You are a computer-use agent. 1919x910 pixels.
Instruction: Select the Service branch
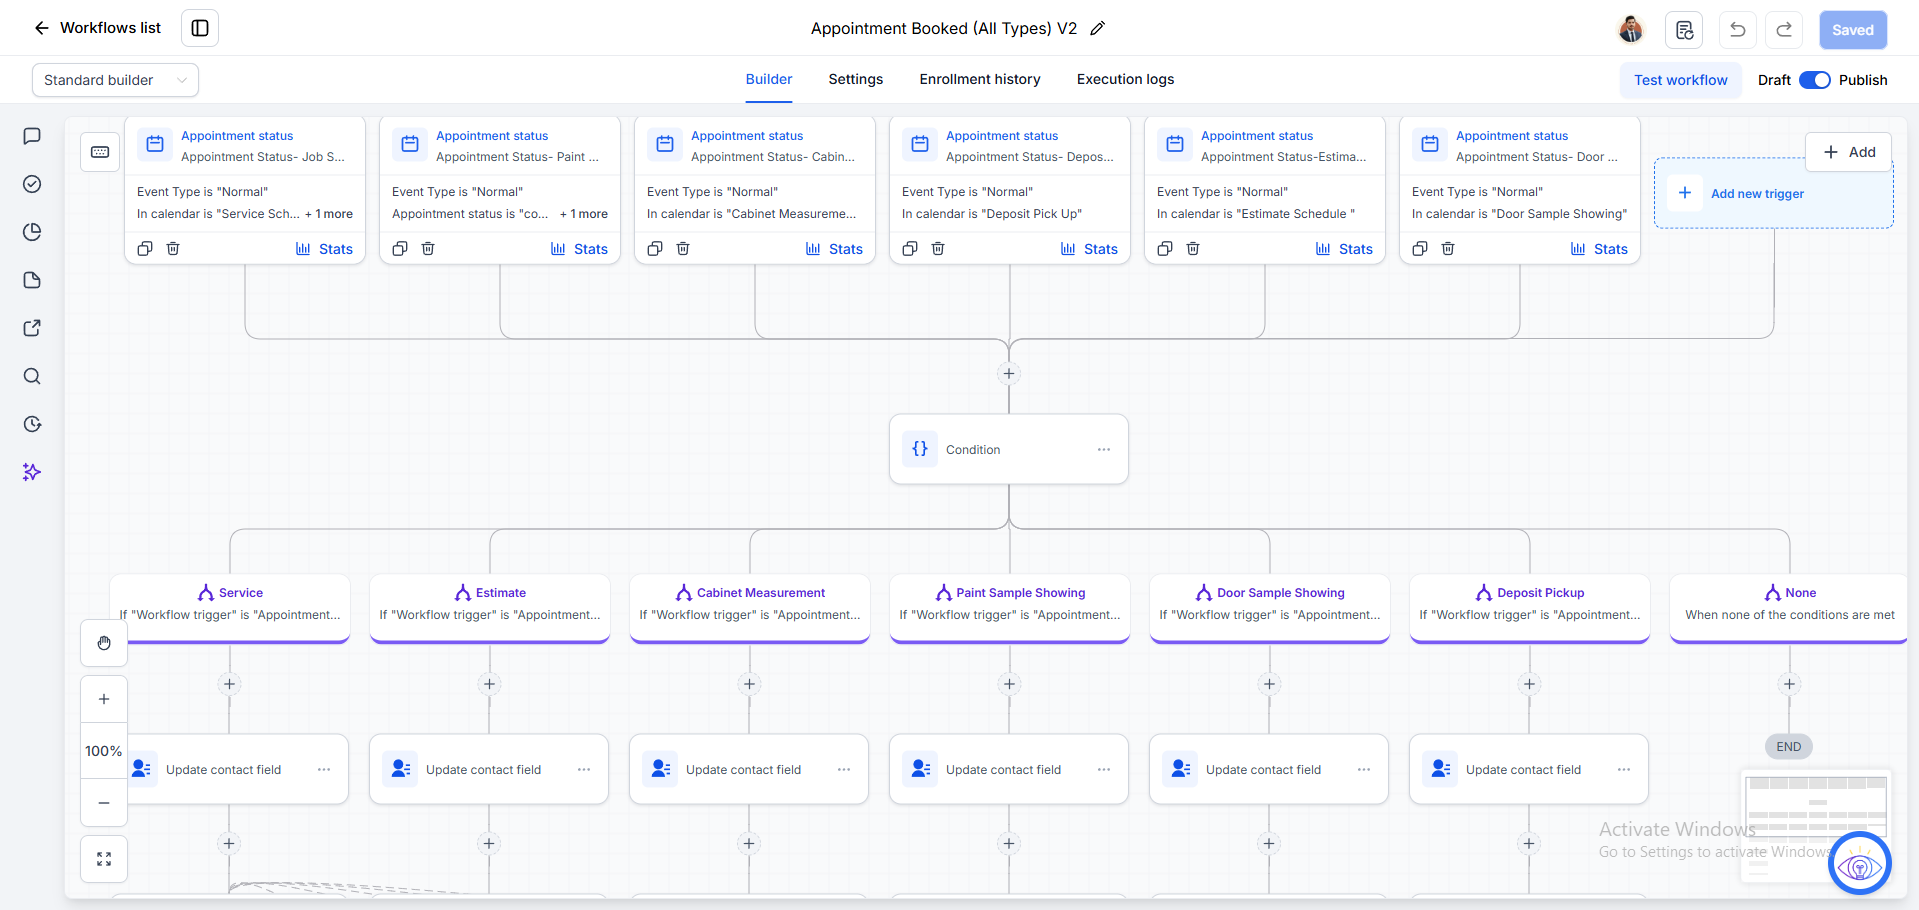coord(230,607)
